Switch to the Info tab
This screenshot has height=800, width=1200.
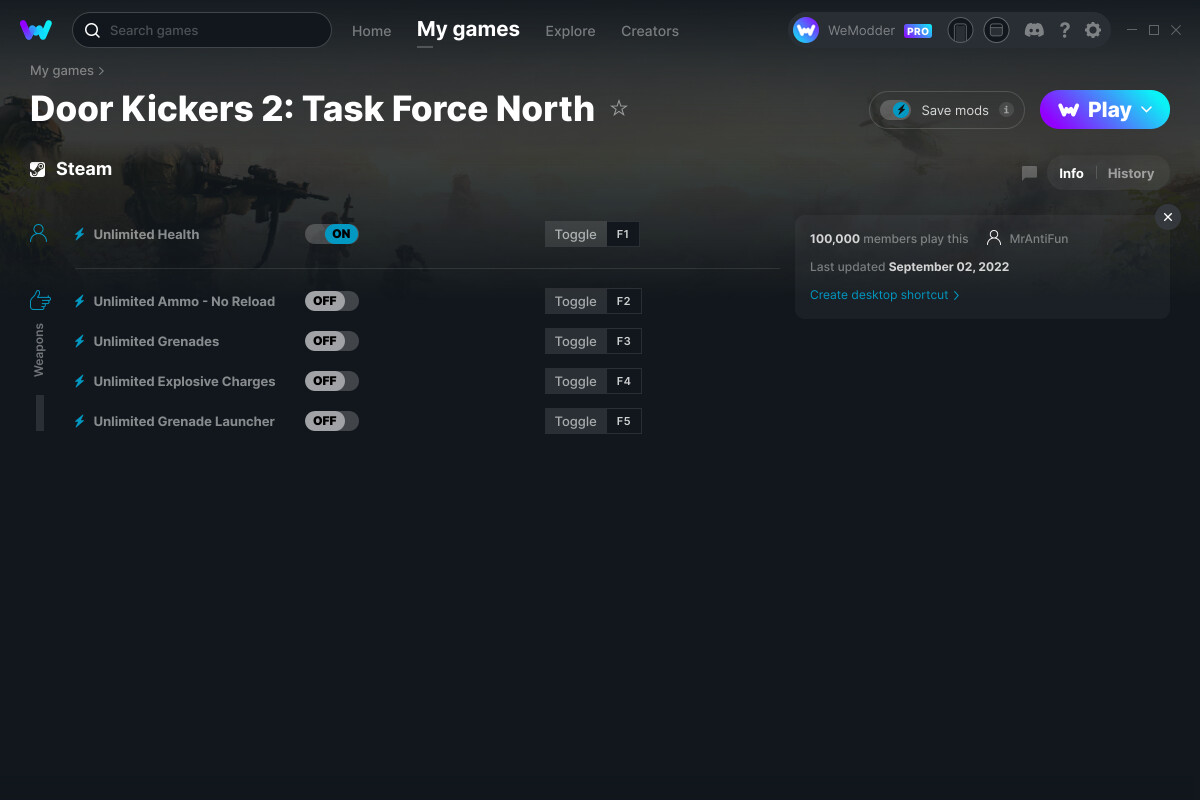tap(1071, 173)
